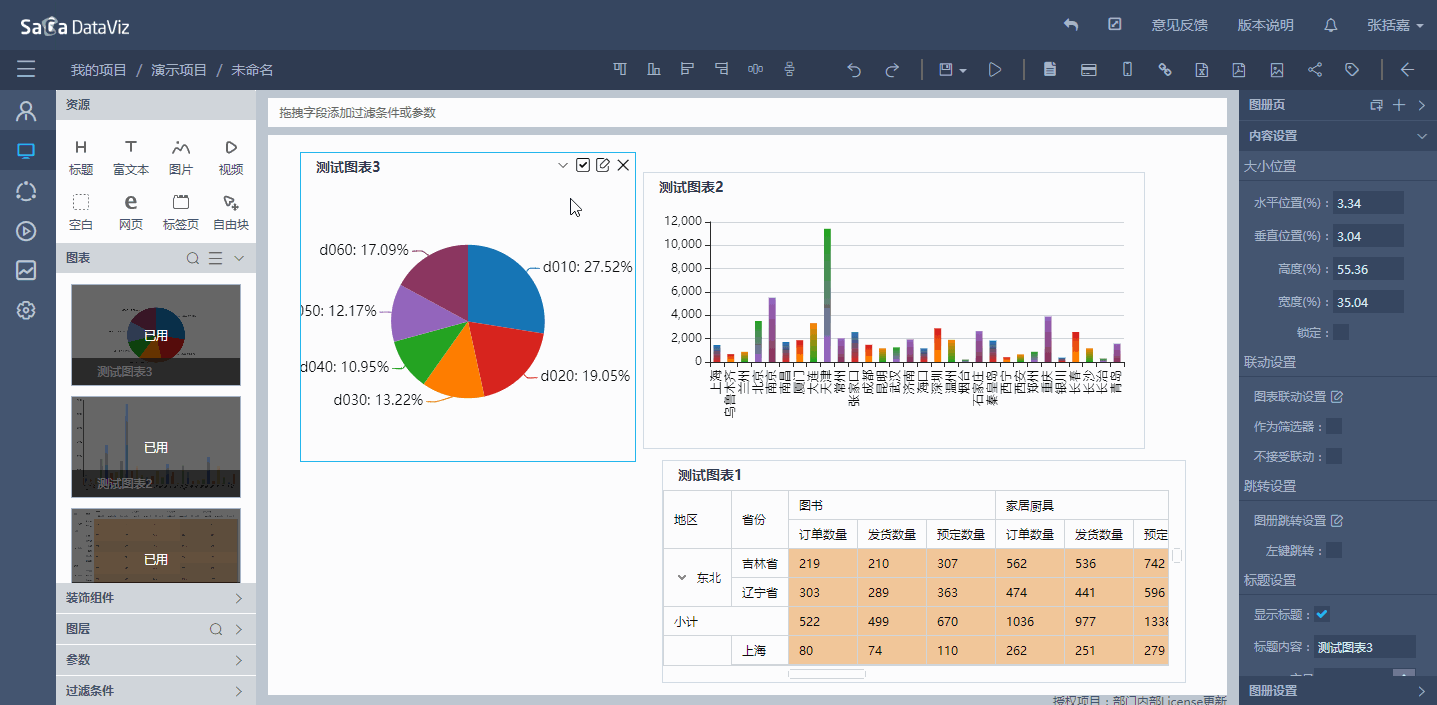Image resolution: width=1437 pixels, height=705 pixels.
Task: Export as image icon
Action: point(1277,70)
